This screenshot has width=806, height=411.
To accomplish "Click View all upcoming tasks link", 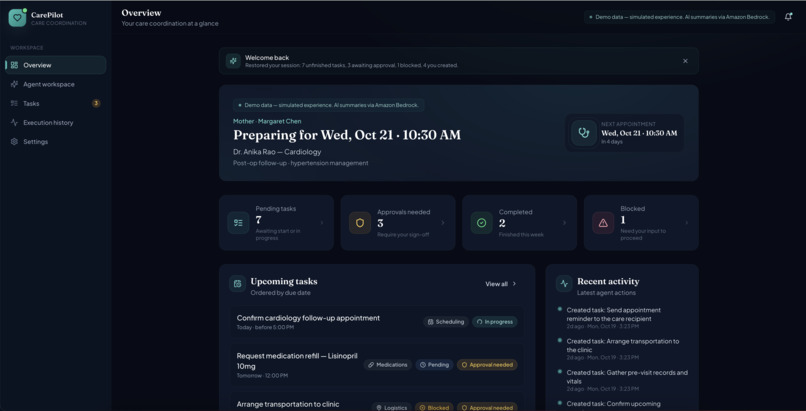I will (x=501, y=284).
